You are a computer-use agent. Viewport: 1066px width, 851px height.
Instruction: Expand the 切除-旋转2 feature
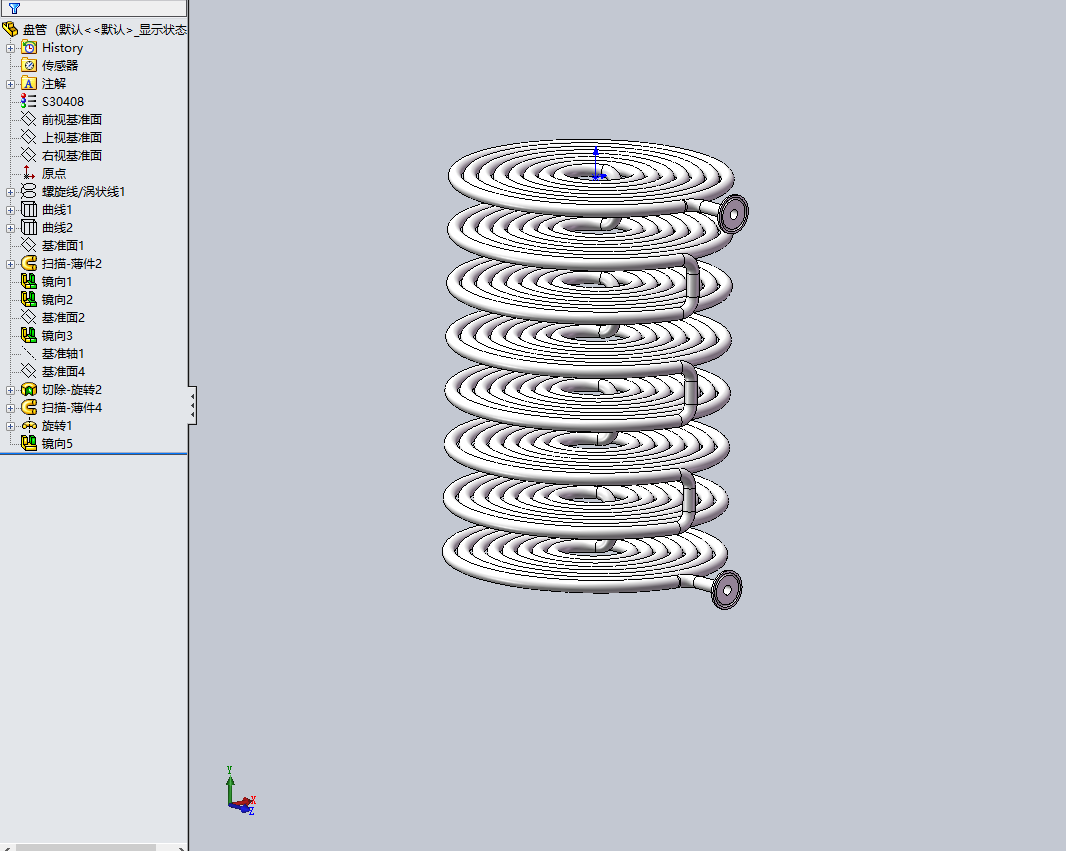[x=10, y=390]
